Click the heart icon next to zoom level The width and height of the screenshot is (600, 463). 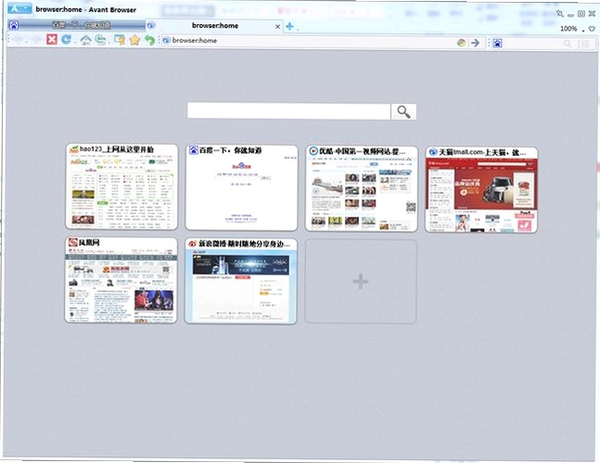pos(592,29)
